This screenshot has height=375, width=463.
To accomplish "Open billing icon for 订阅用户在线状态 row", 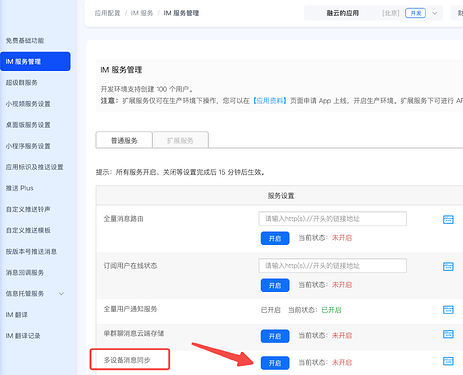I will point(448,266).
